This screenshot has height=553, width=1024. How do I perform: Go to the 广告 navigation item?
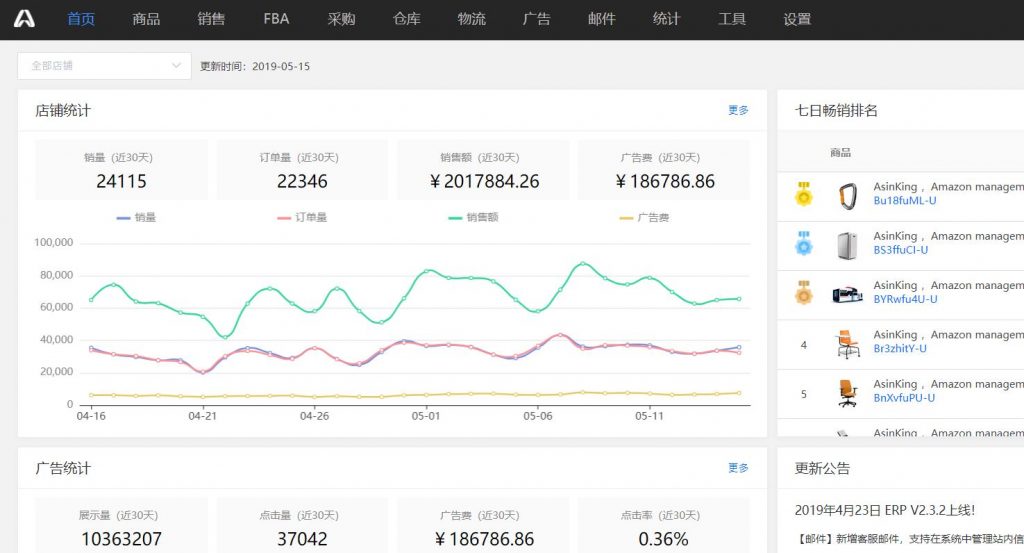point(536,19)
